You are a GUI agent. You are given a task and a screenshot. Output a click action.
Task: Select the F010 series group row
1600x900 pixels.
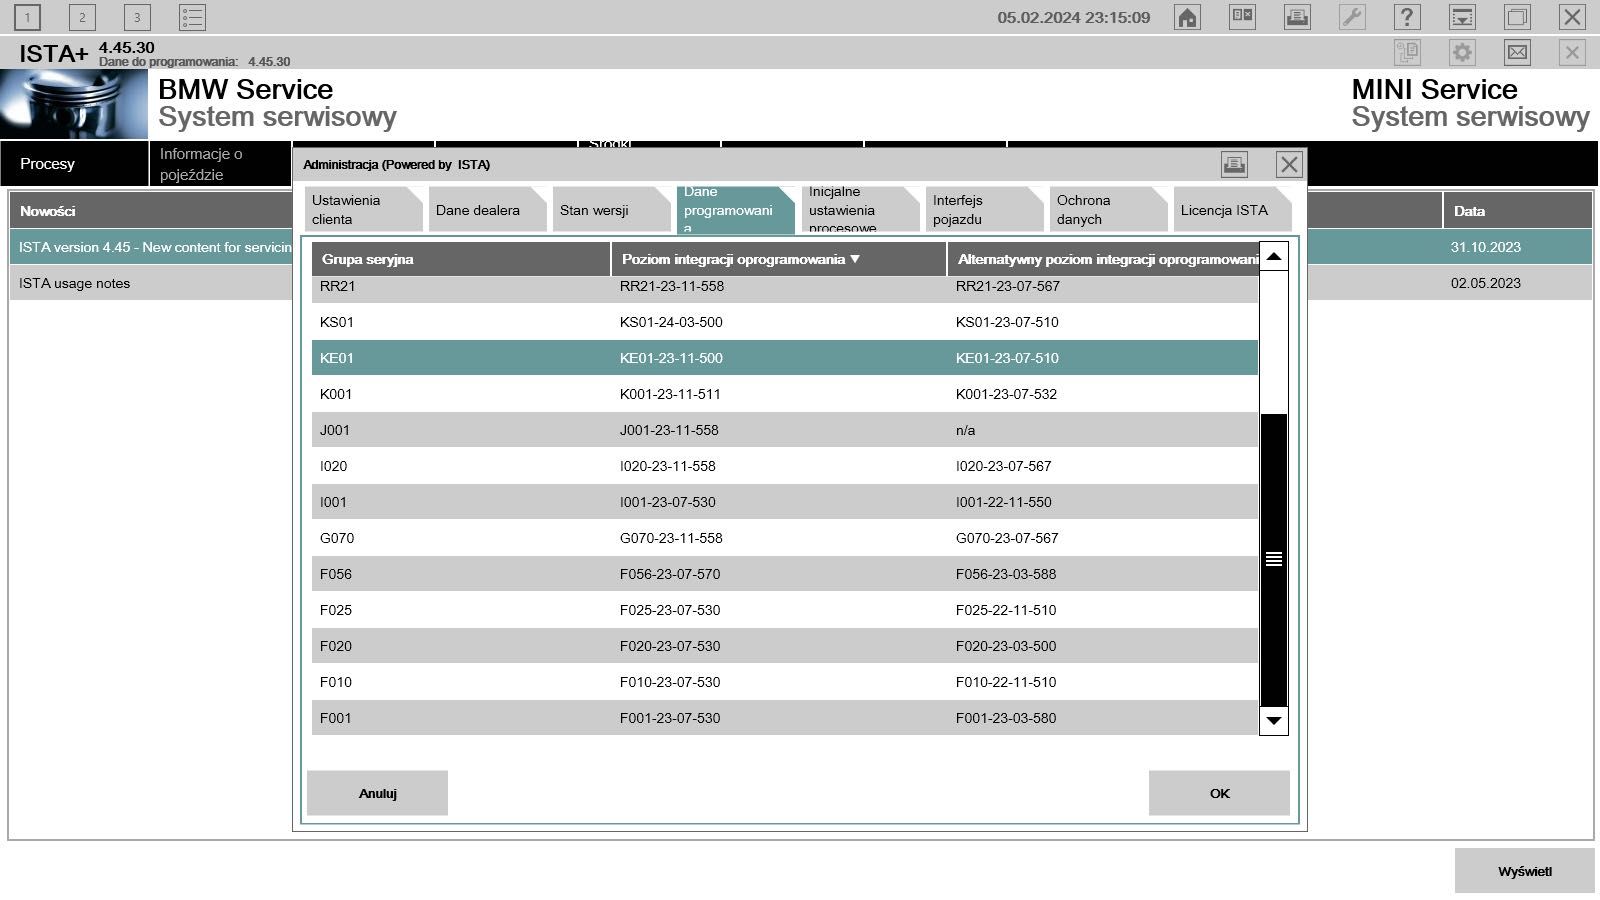tap(785, 682)
